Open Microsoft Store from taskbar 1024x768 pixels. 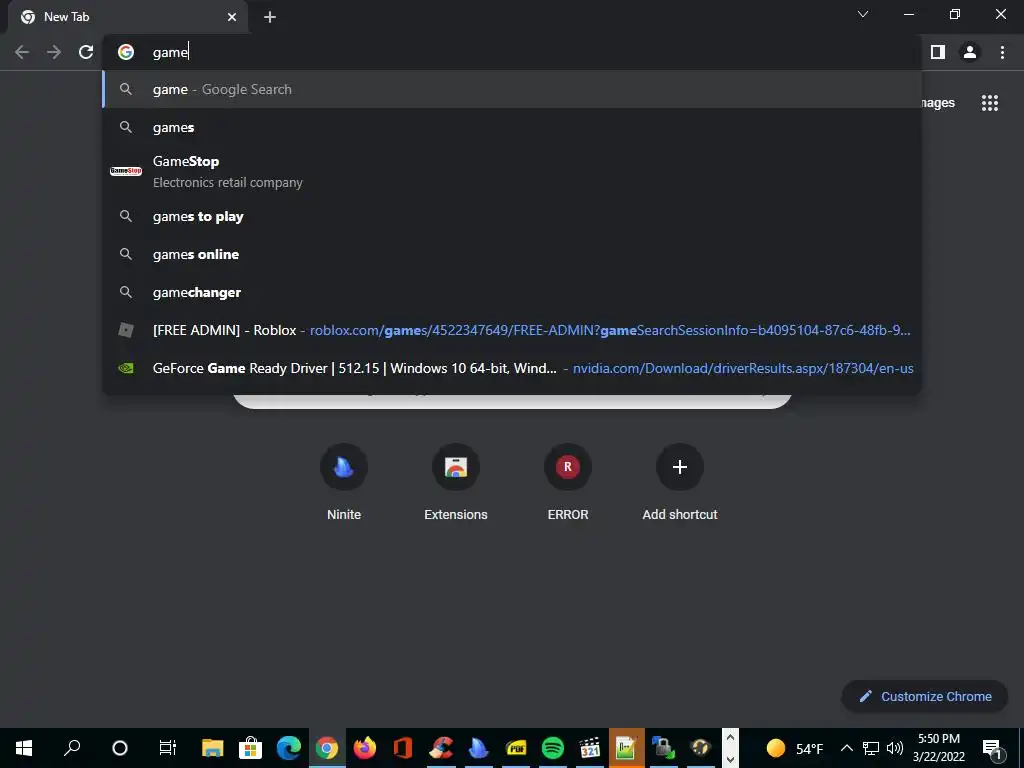click(x=250, y=748)
